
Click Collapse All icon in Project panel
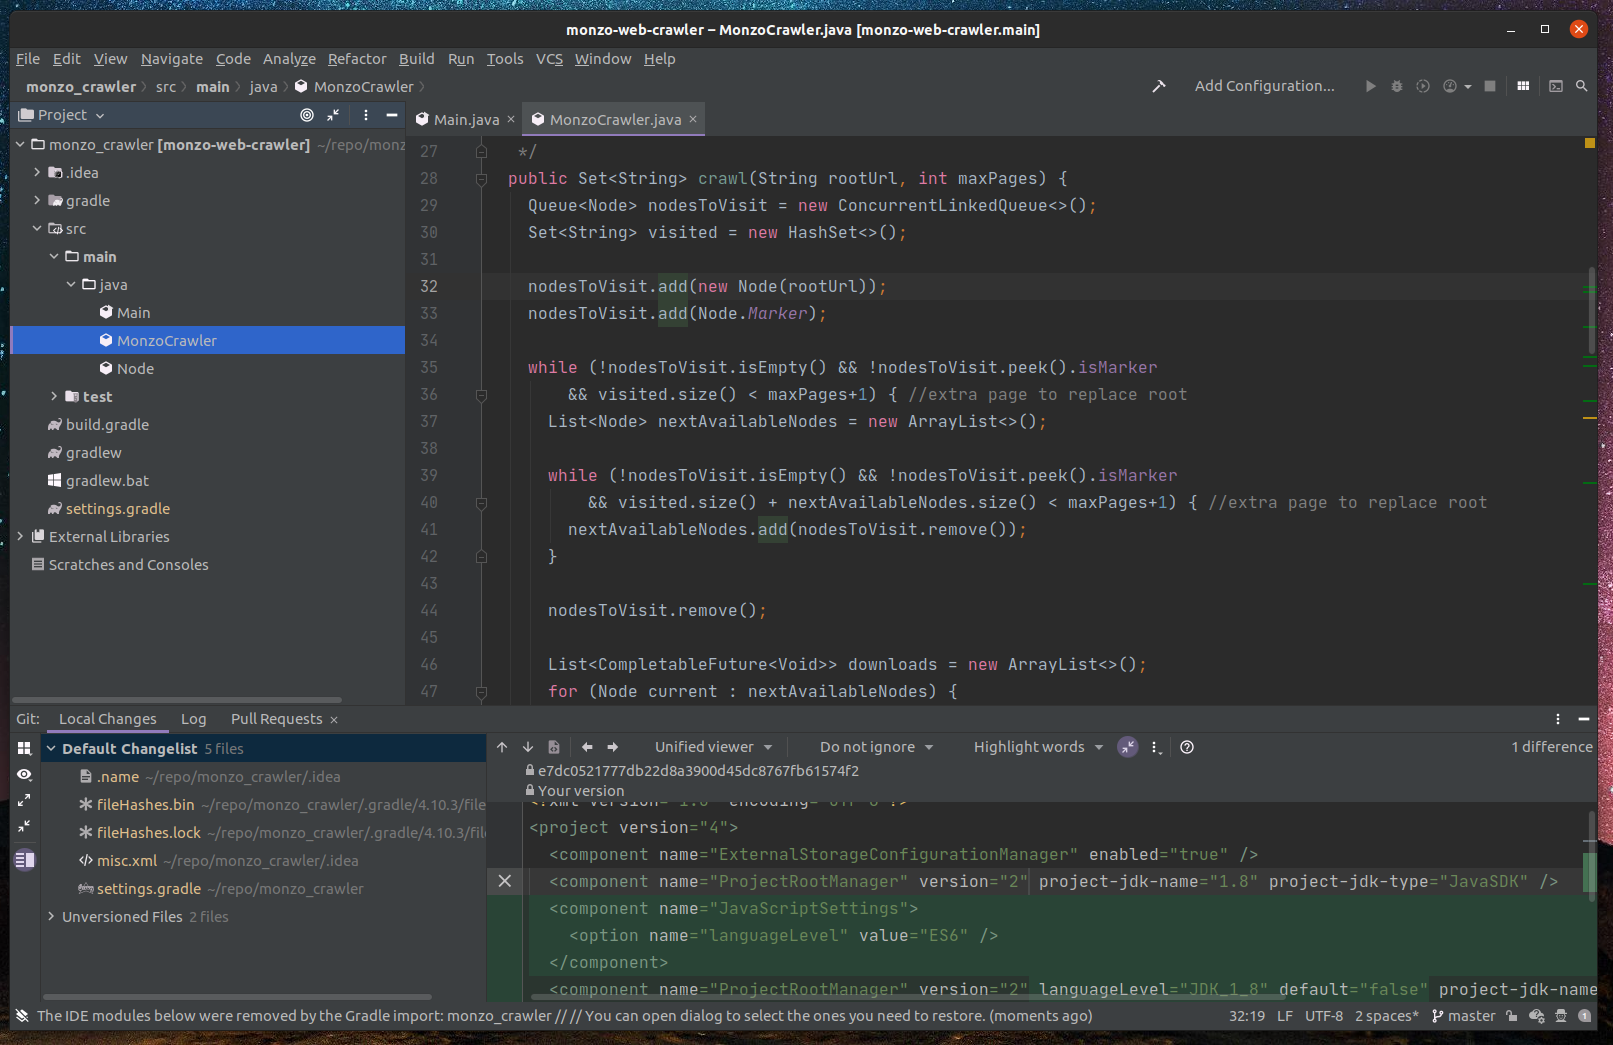pos(333,115)
